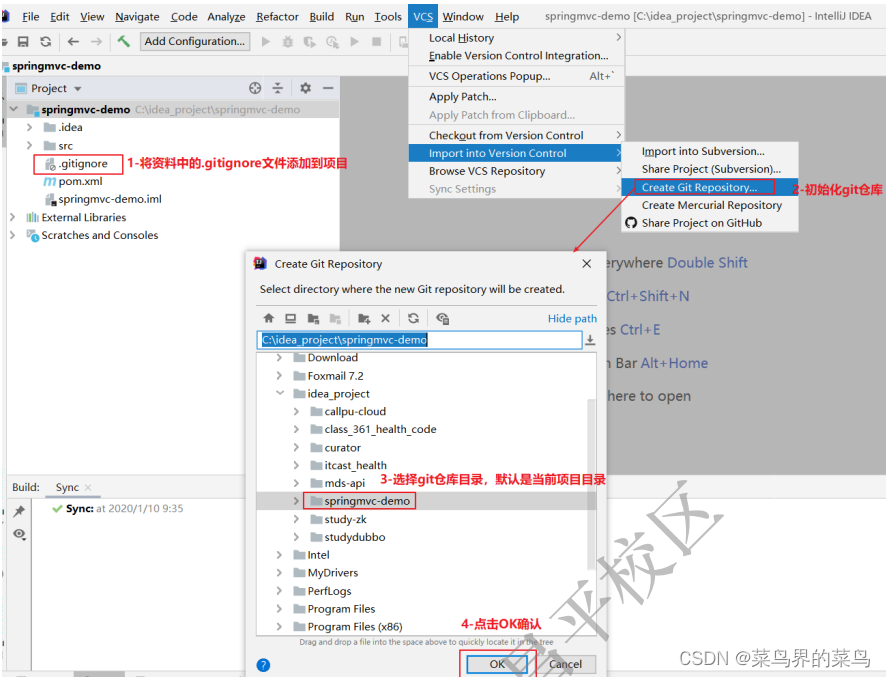Screen dimensions: 886x677
Task: Click the Stop square icon
Action: [x=376, y=41]
